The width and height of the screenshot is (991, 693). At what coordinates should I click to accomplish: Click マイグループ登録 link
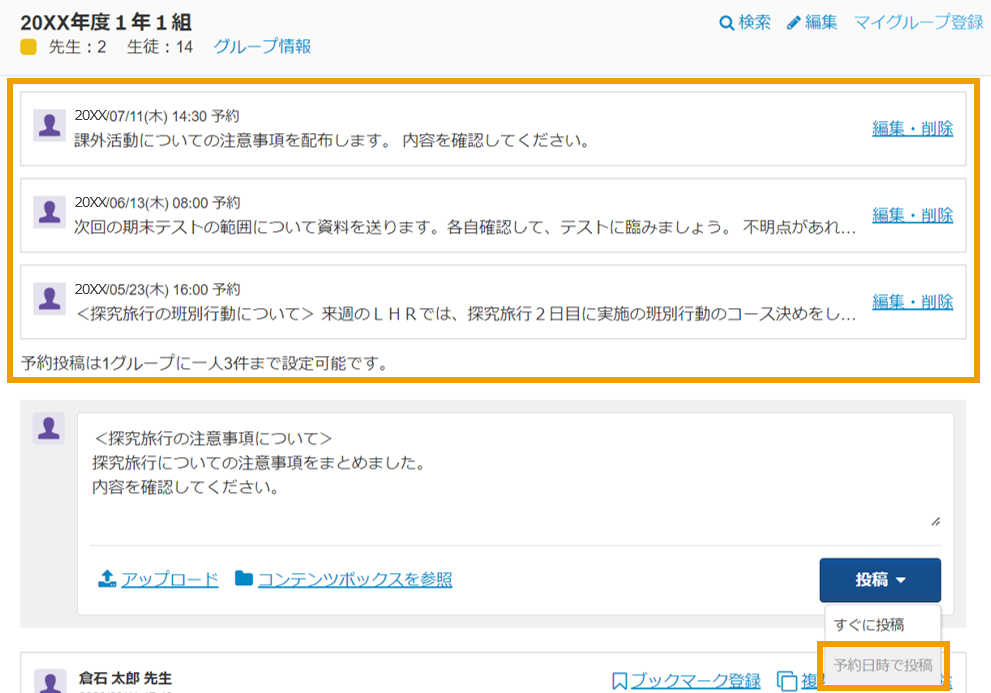click(x=919, y=23)
